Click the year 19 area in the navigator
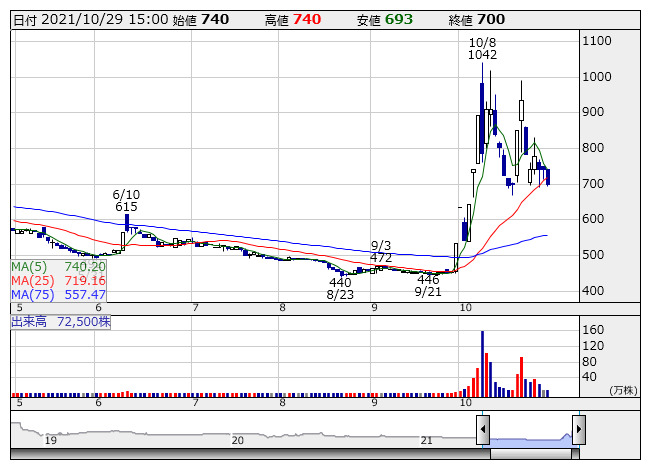The height and width of the screenshot is (470, 653). [50, 439]
